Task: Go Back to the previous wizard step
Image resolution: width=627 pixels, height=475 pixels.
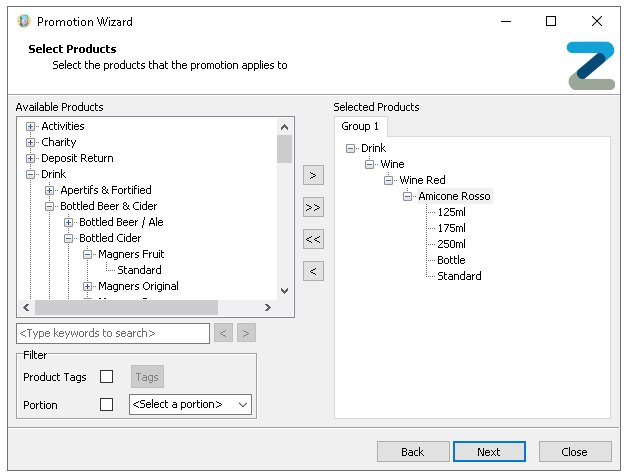Action: click(x=413, y=452)
